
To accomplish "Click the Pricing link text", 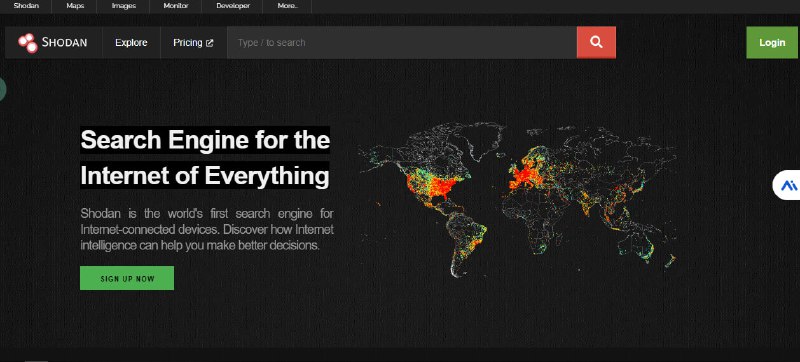I will point(188,43).
